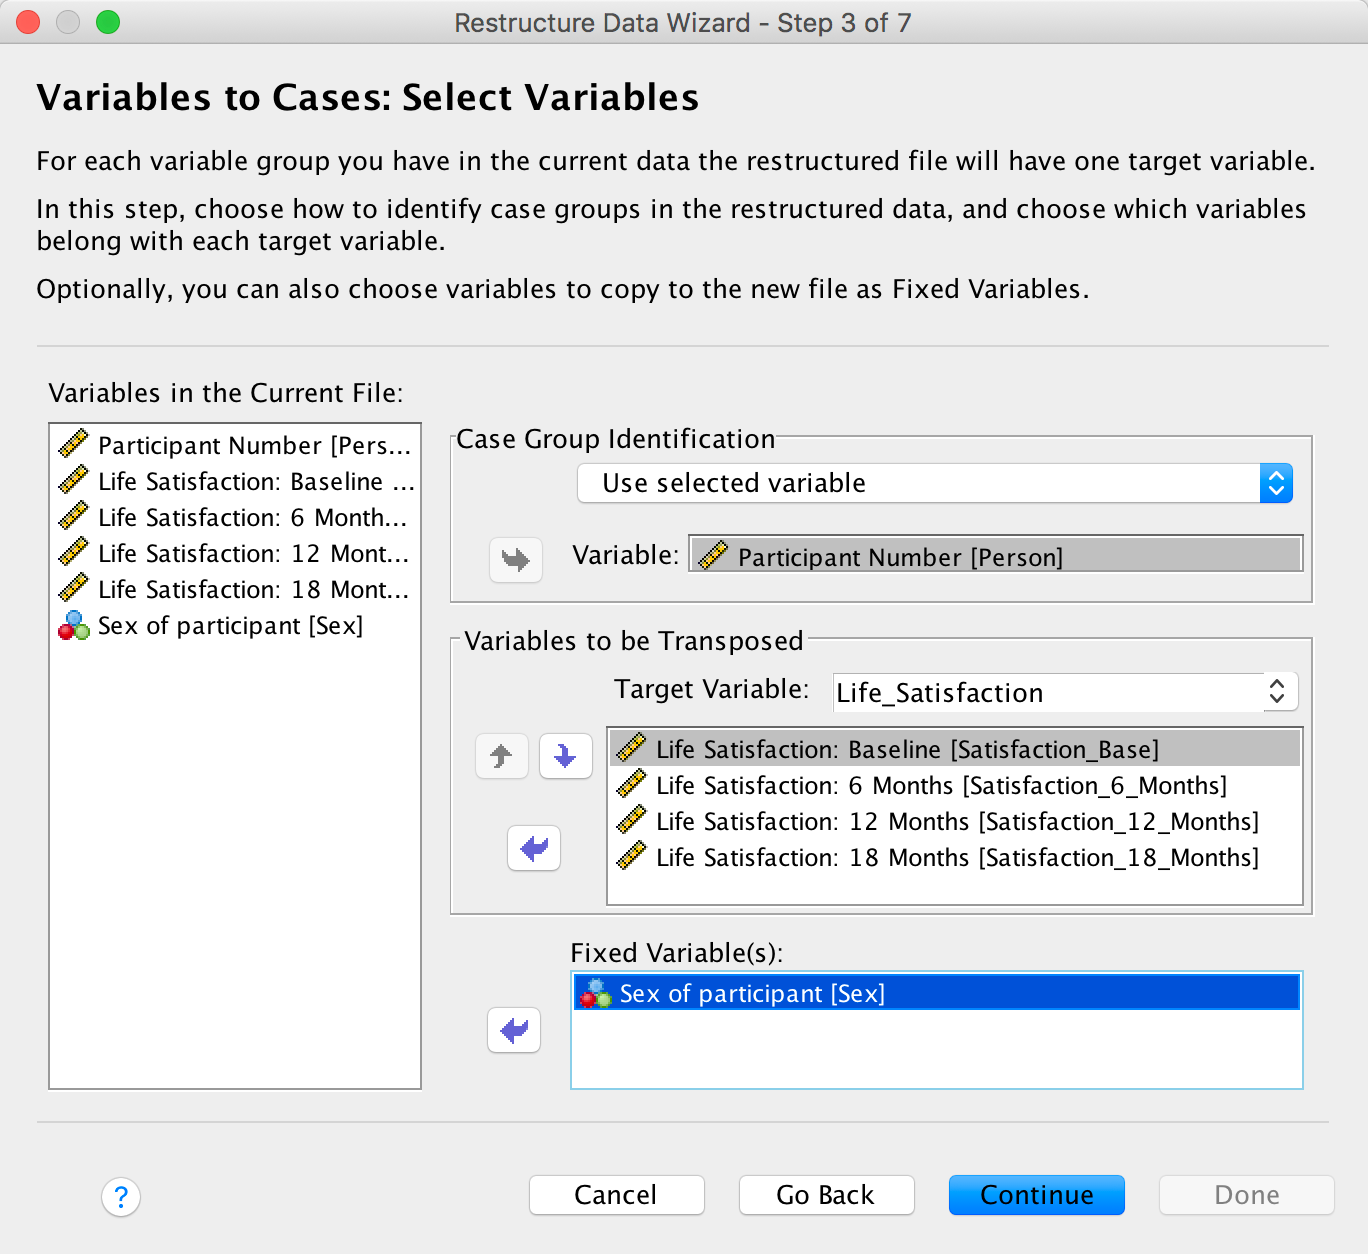Select Sex of participant in current file list

pyautogui.click(x=230, y=626)
